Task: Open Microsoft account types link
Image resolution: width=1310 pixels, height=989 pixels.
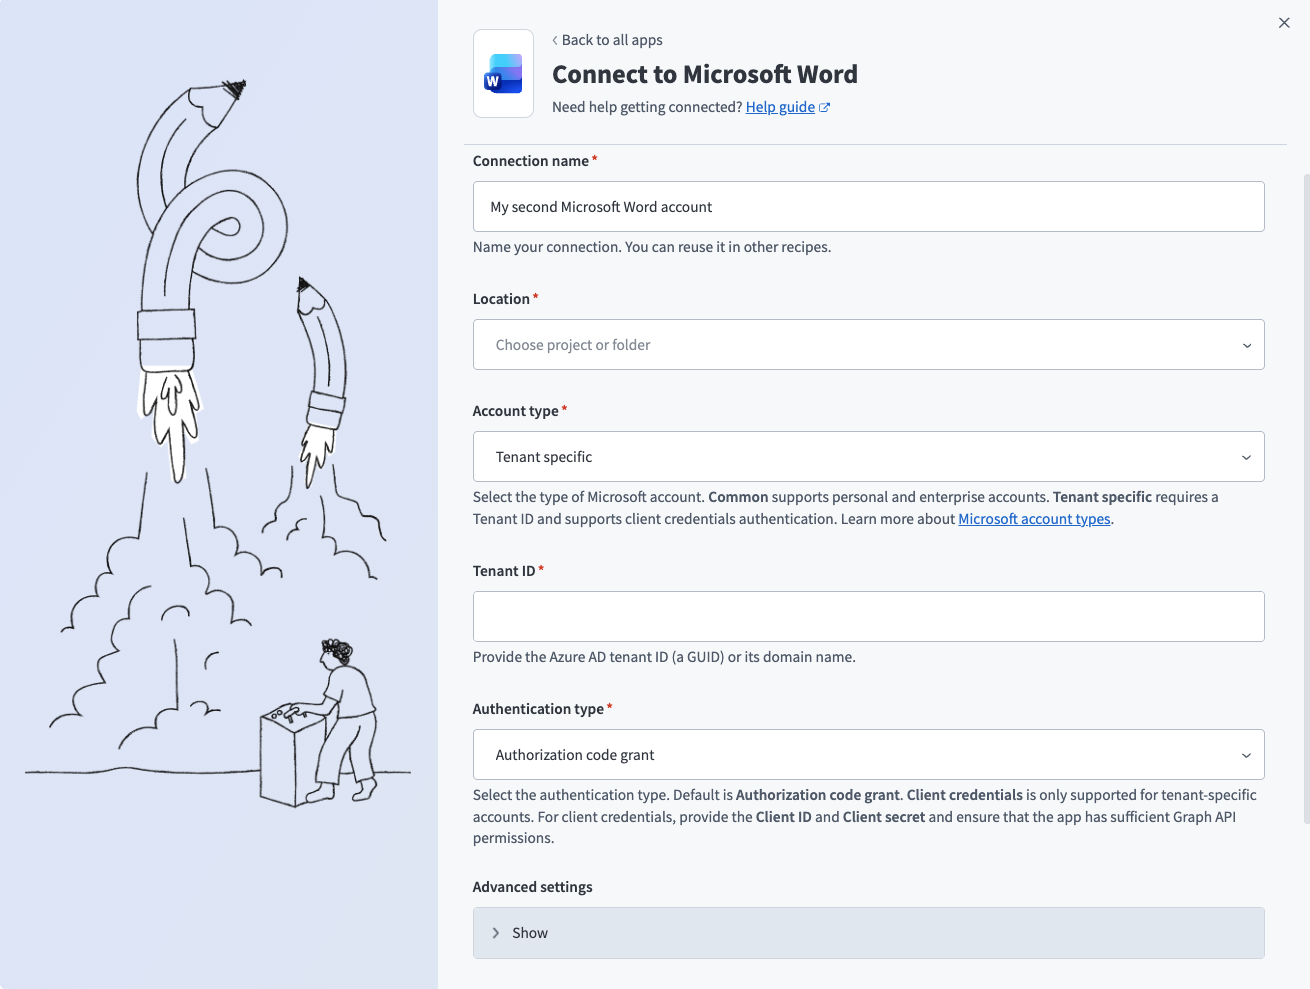Action: pyautogui.click(x=1034, y=519)
